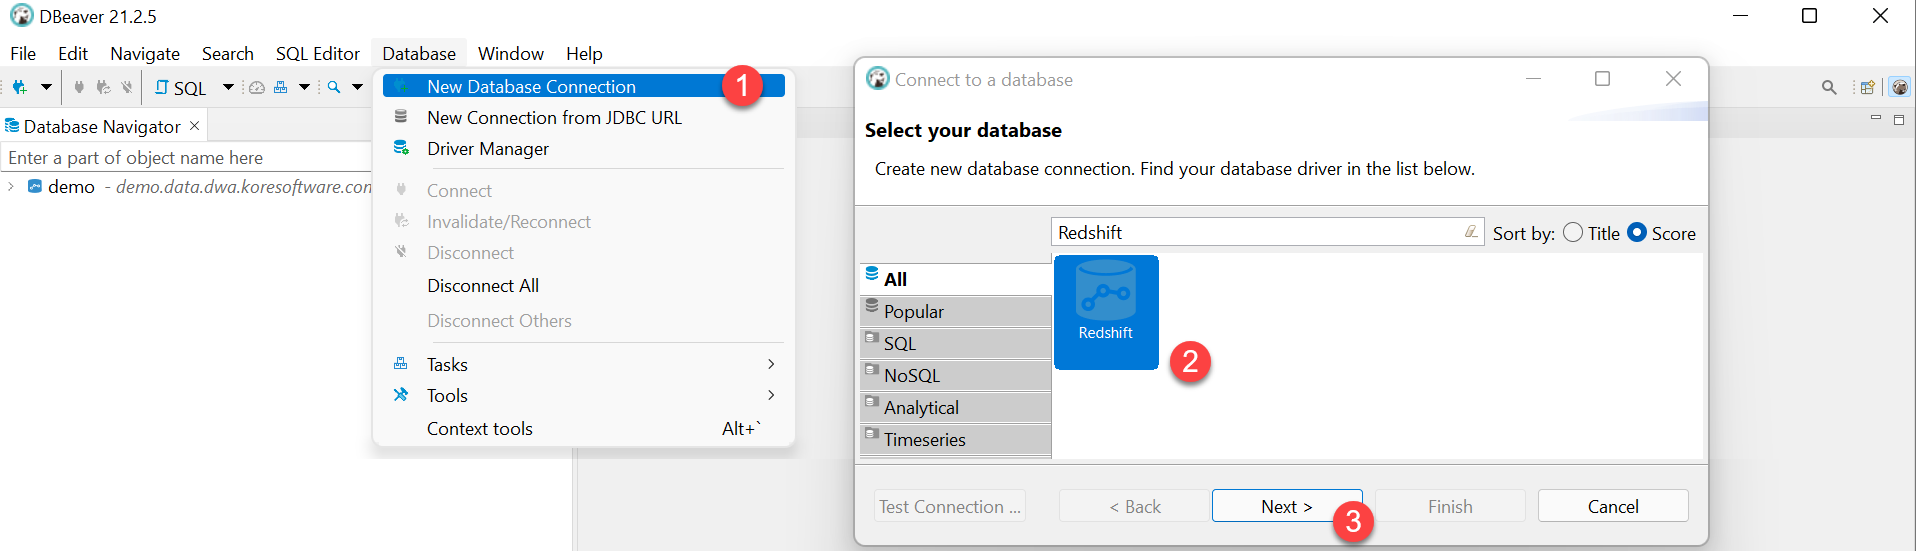1916x551 pixels.
Task: Expand the dropdown beside the blue search magnifier
Action: [x=357, y=87]
